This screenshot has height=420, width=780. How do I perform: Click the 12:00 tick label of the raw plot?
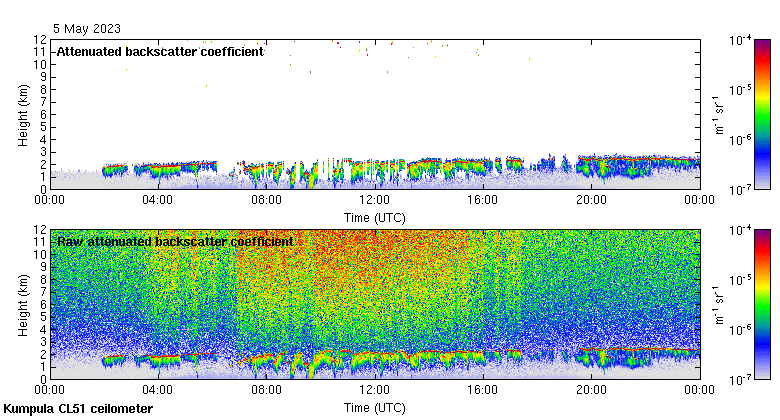pyautogui.click(x=375, y=390)
